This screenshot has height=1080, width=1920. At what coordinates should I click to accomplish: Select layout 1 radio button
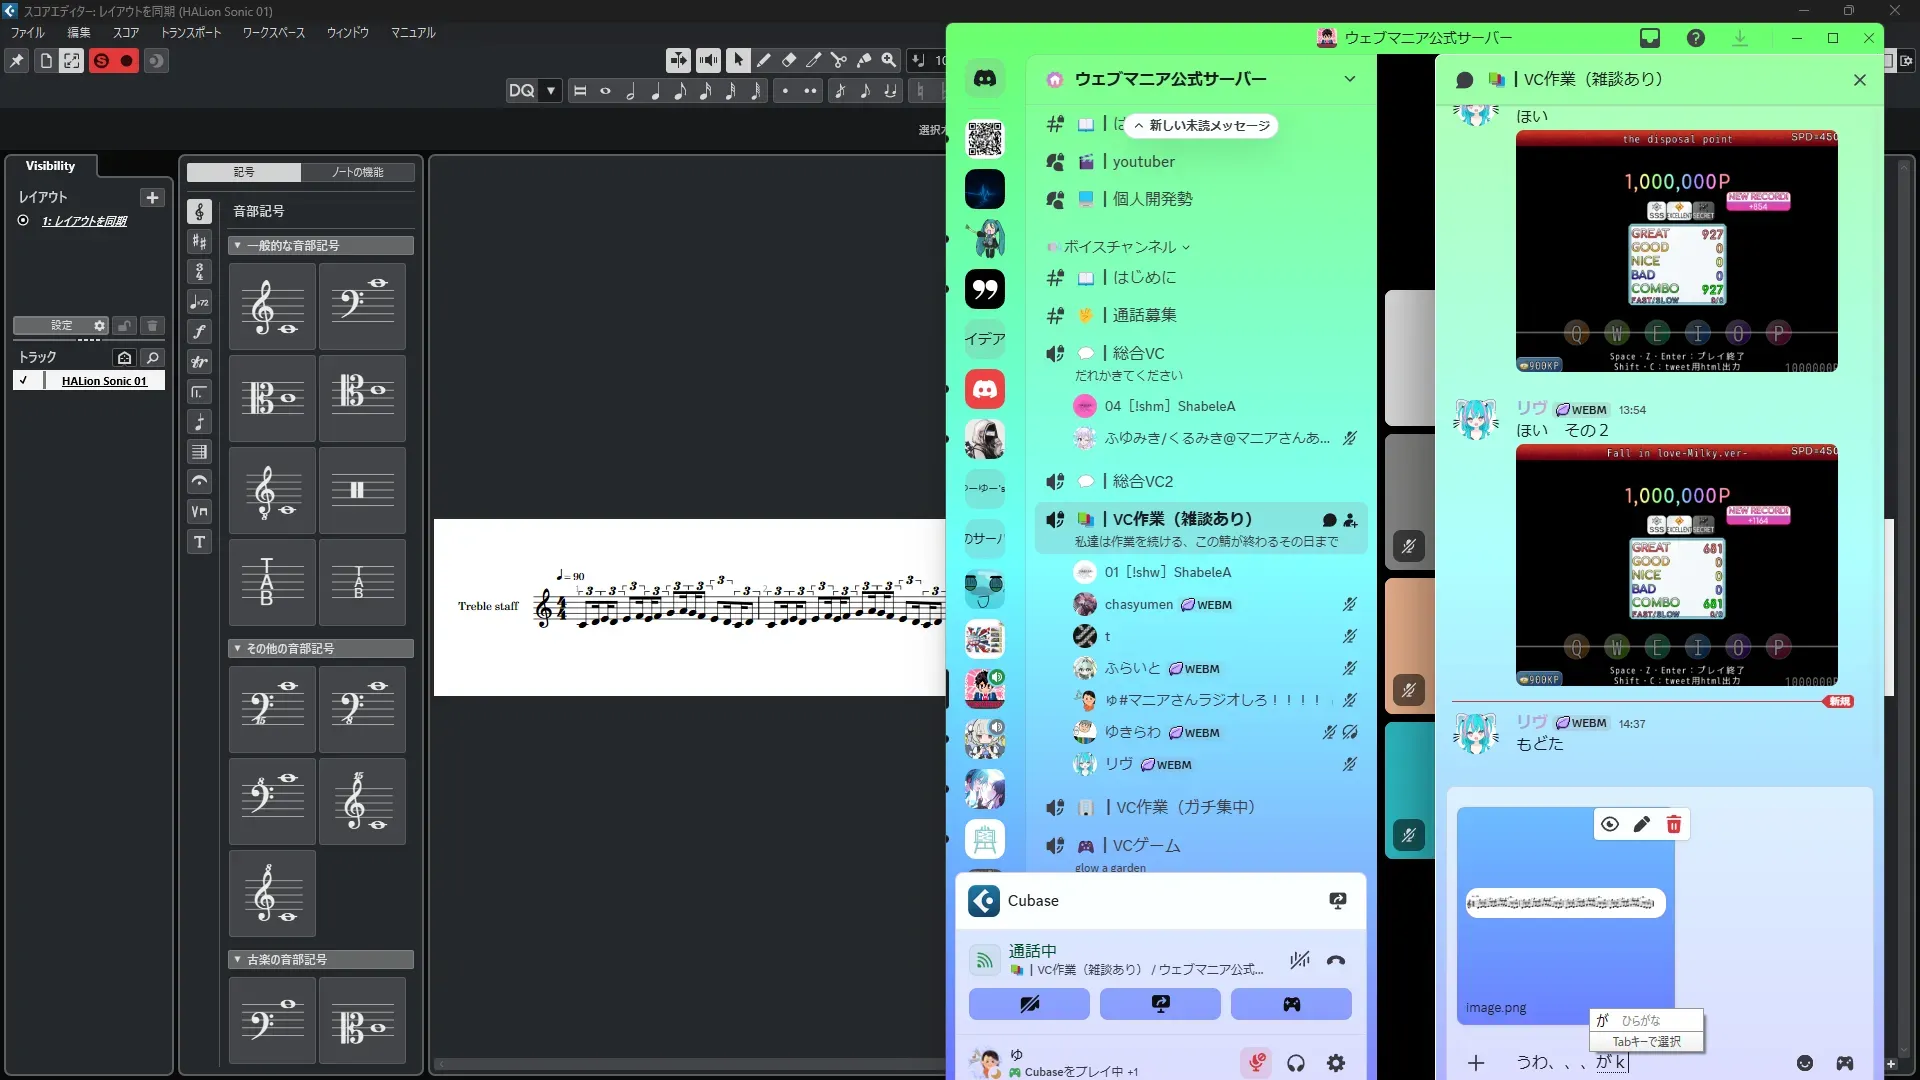tap(23, 221)
